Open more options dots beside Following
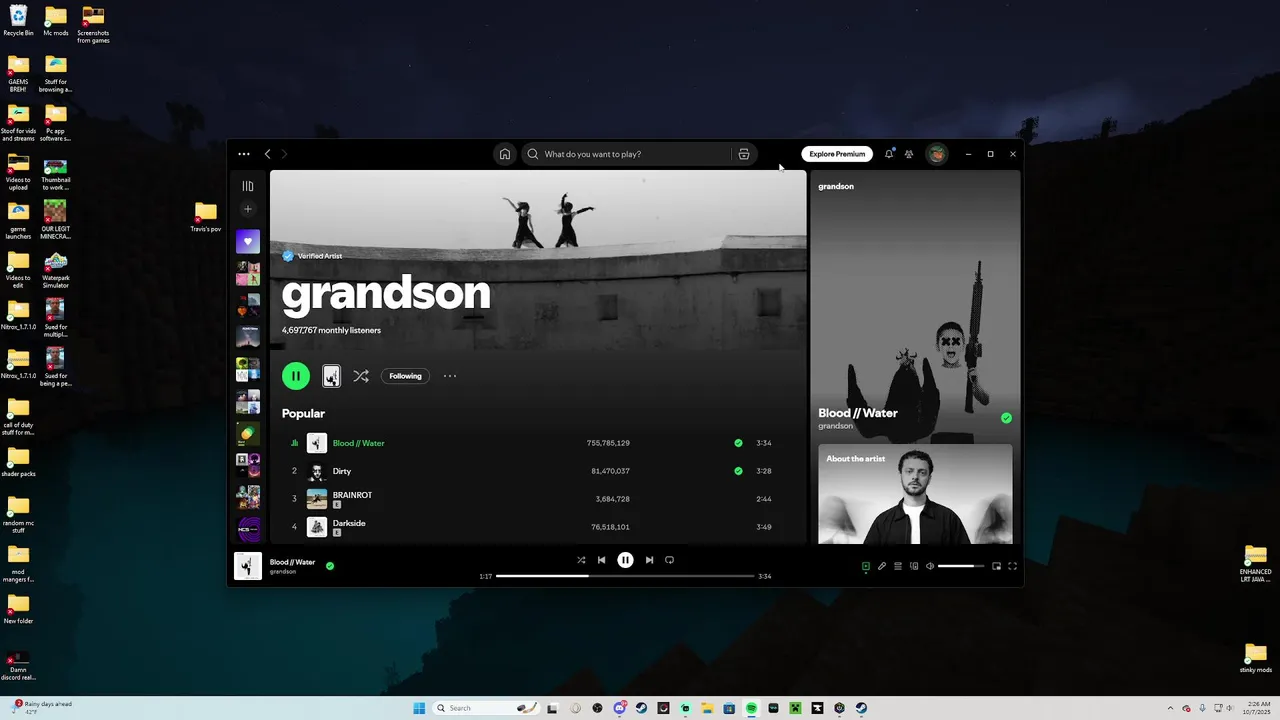This screenshot has width=1280, height=720. pyautogui.click(x=450, y=376)
